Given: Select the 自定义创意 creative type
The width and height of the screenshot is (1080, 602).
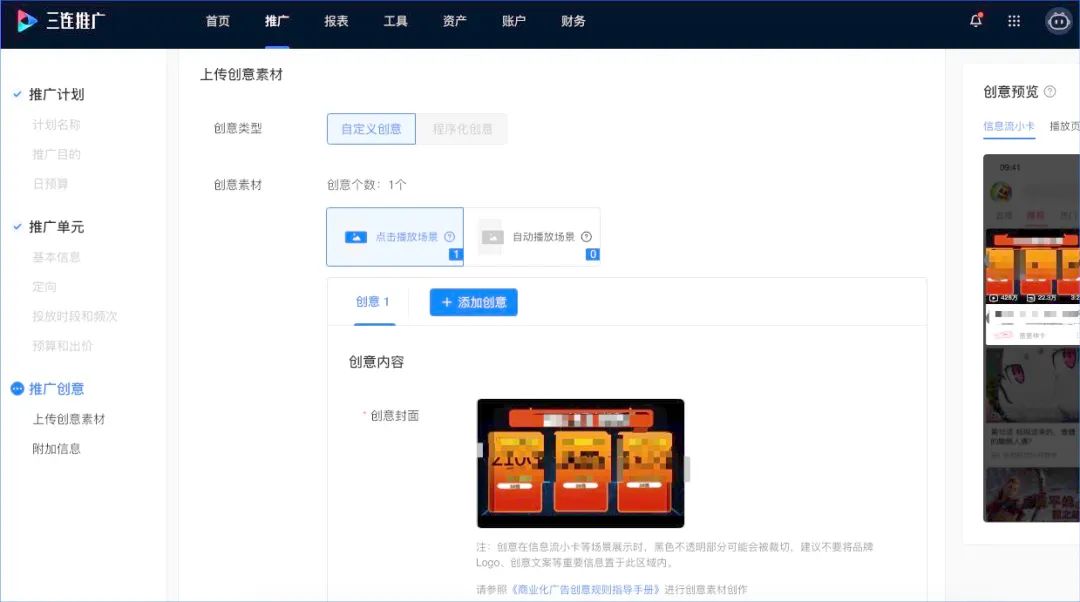Looking at the screenshot, I should coord(370,129).
